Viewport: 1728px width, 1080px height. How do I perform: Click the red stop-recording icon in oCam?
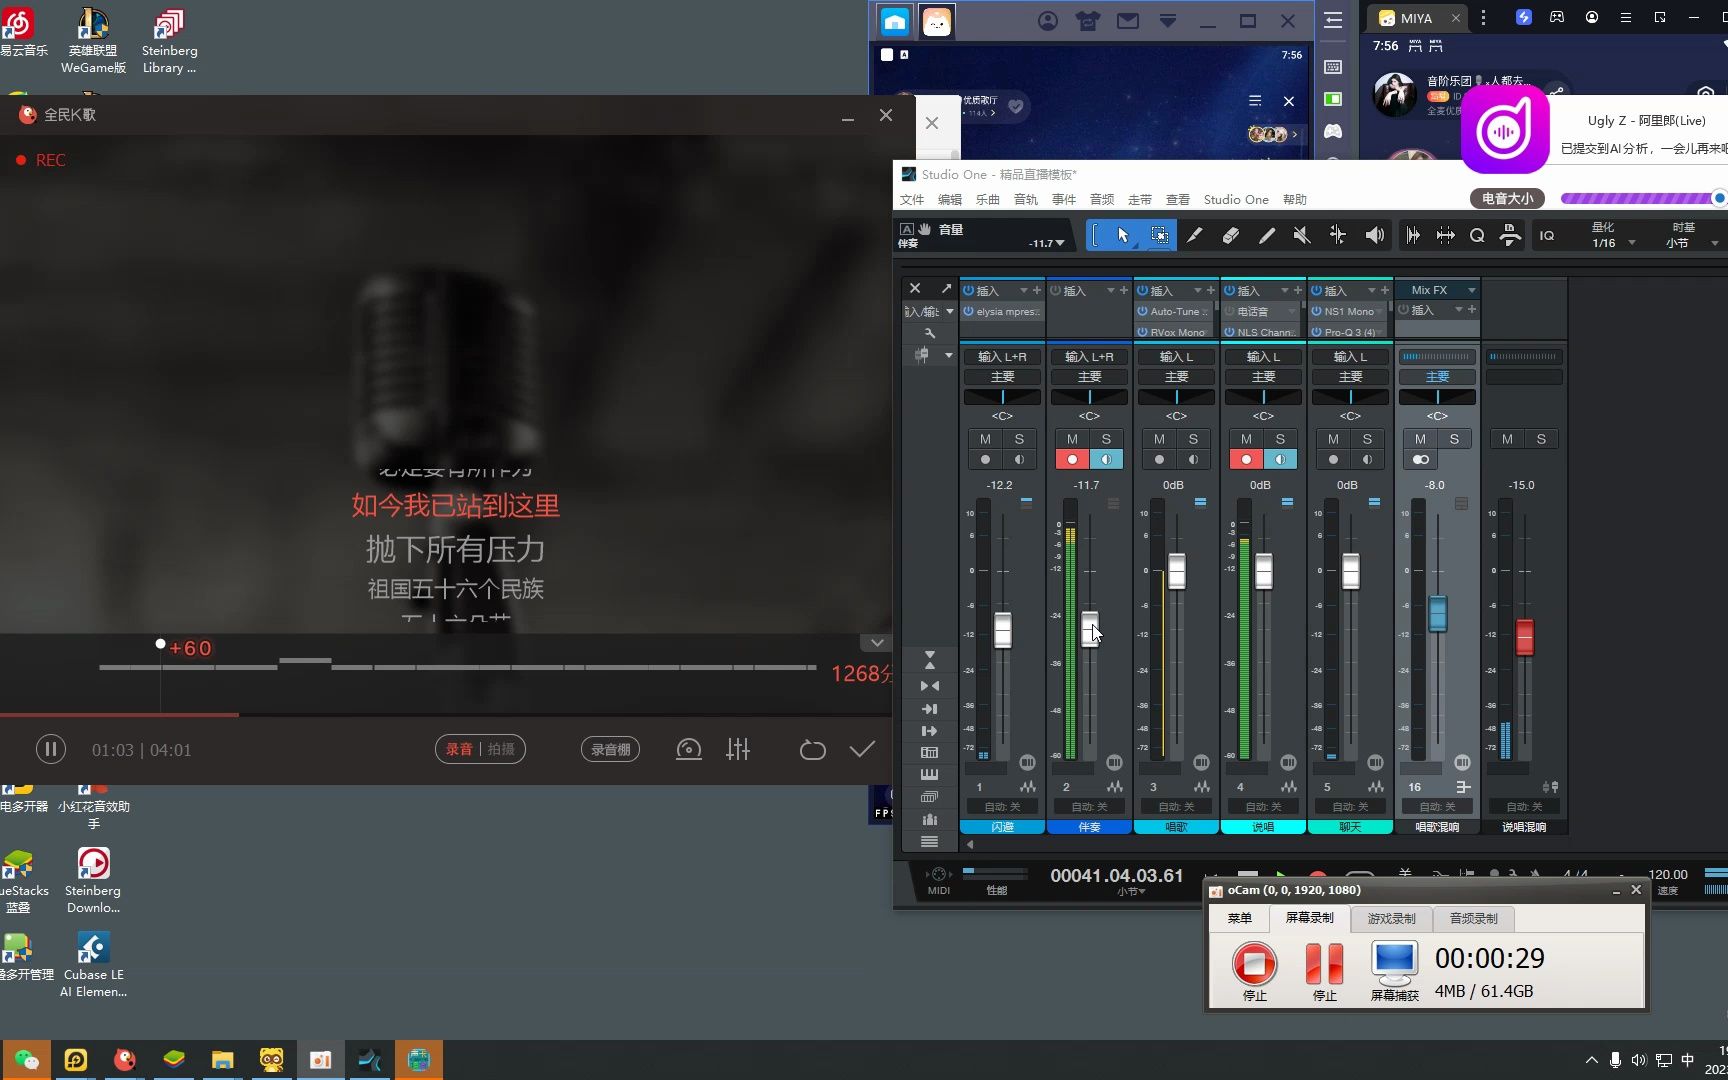(1254, 964)
